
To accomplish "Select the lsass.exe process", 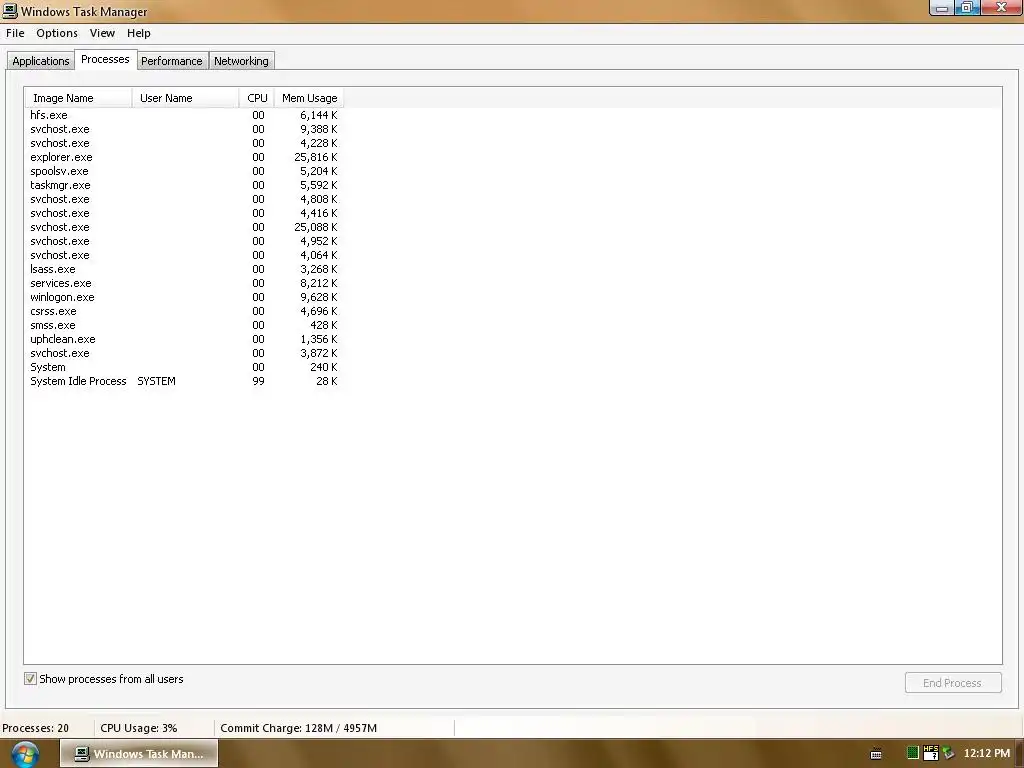I will pyautogui.click(x=184, y=269).
